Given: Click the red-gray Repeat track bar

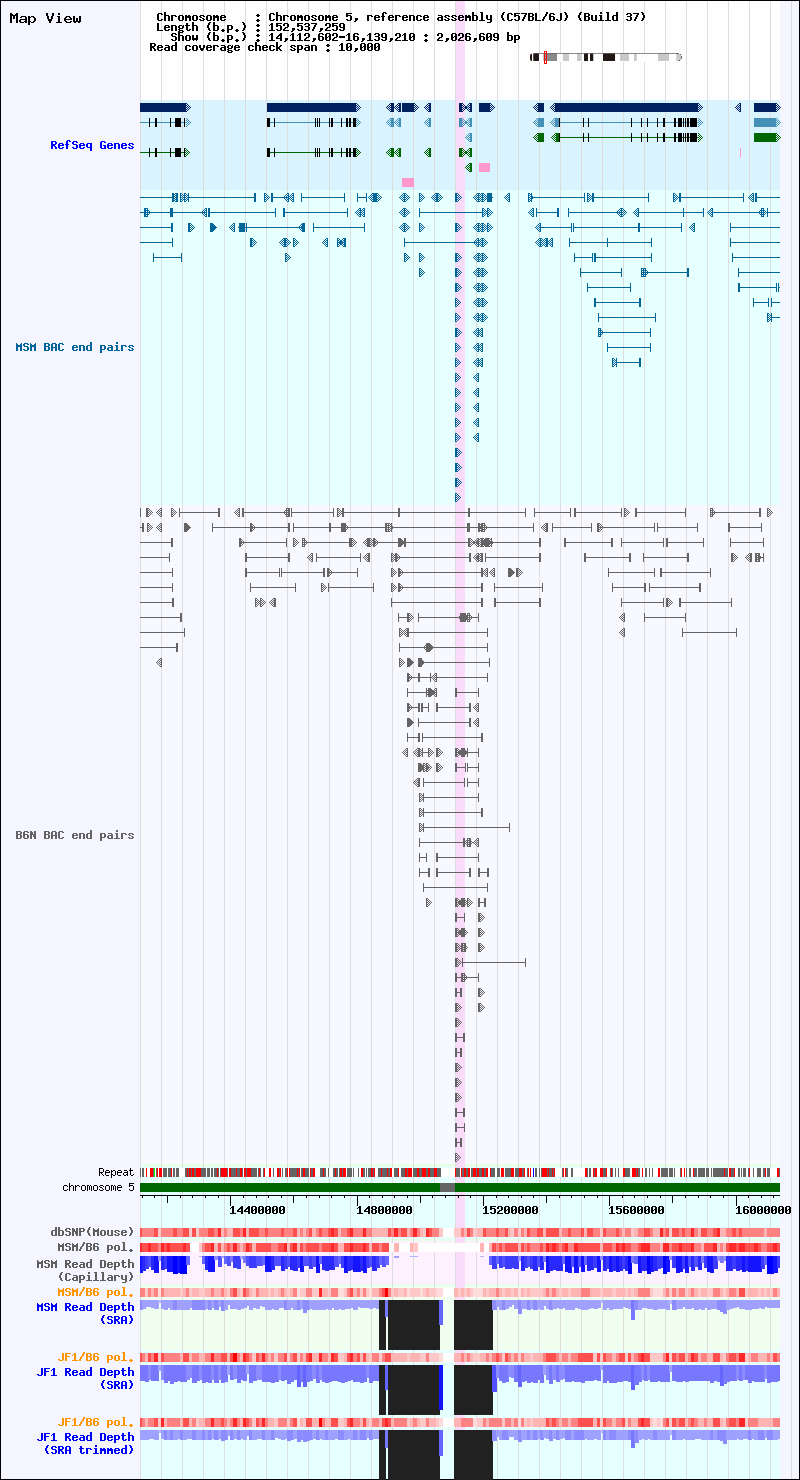Looking at the screenshot, I should pos(460,1172).
